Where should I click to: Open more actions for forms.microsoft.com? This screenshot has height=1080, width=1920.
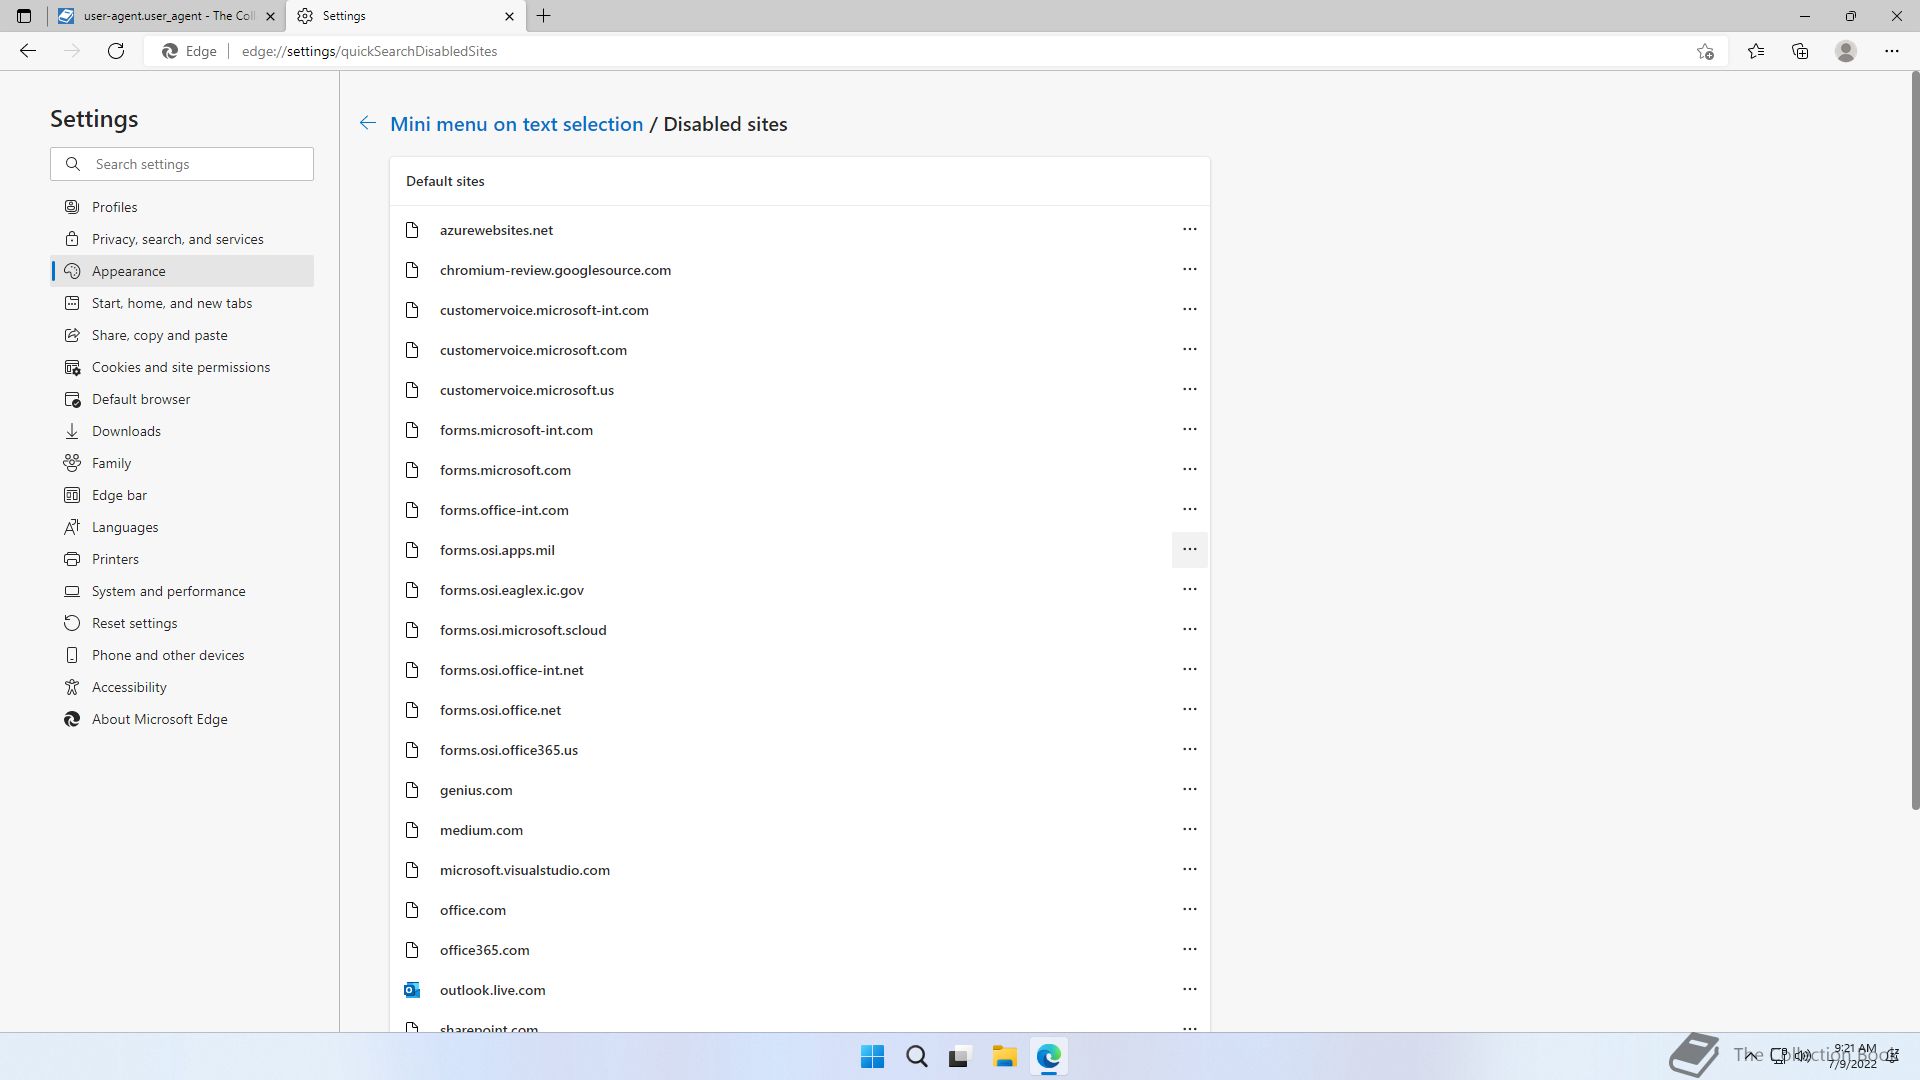click(x=1189, y=469)
